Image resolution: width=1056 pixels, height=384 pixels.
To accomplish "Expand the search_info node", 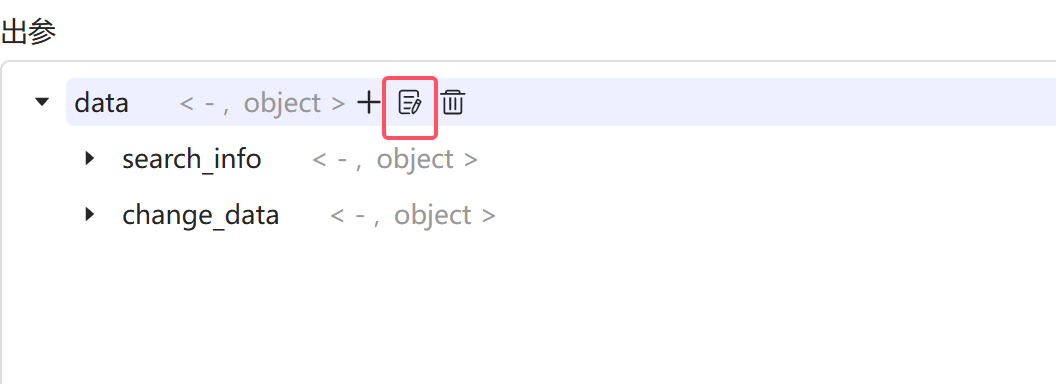I will pyautogui.click(x=90, y=159).
